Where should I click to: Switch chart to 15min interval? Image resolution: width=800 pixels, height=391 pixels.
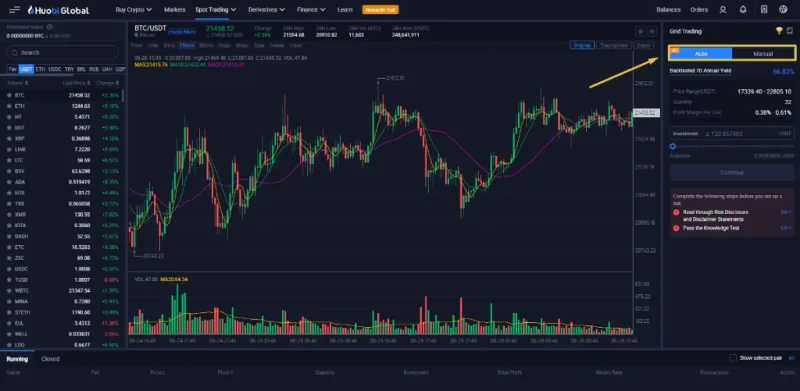(x=187, y=45)
